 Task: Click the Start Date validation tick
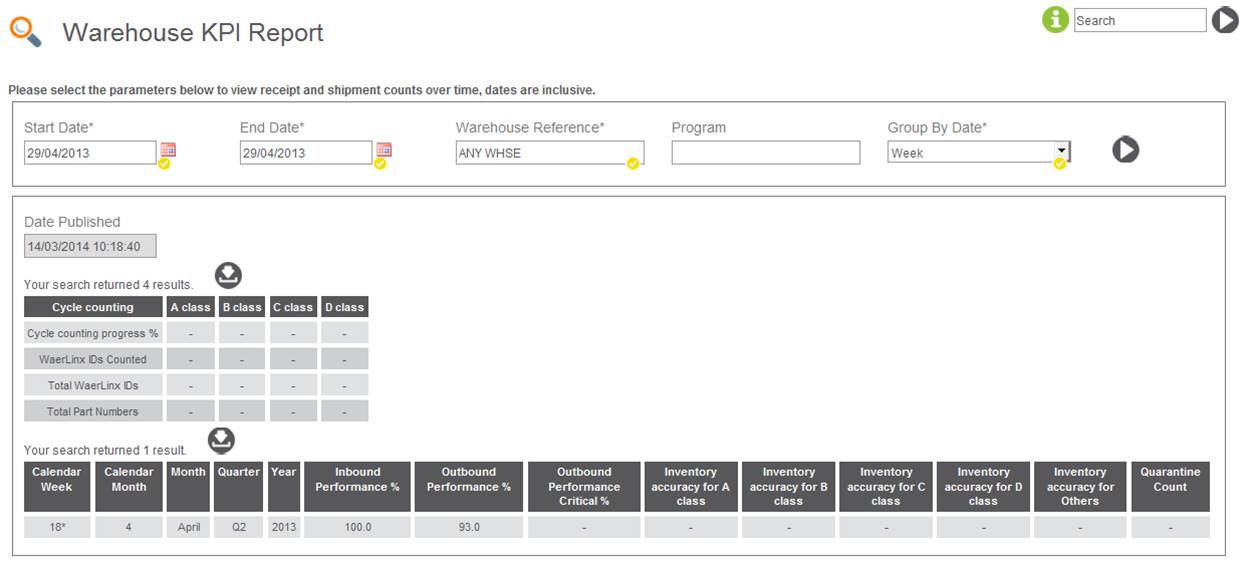164,164
